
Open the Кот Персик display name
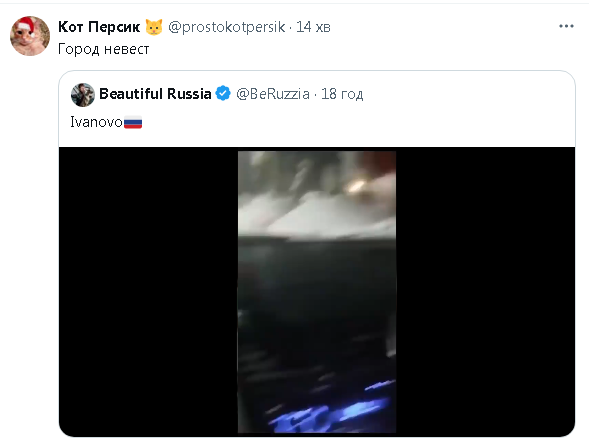pyautogui.click(x=99, y=27)
